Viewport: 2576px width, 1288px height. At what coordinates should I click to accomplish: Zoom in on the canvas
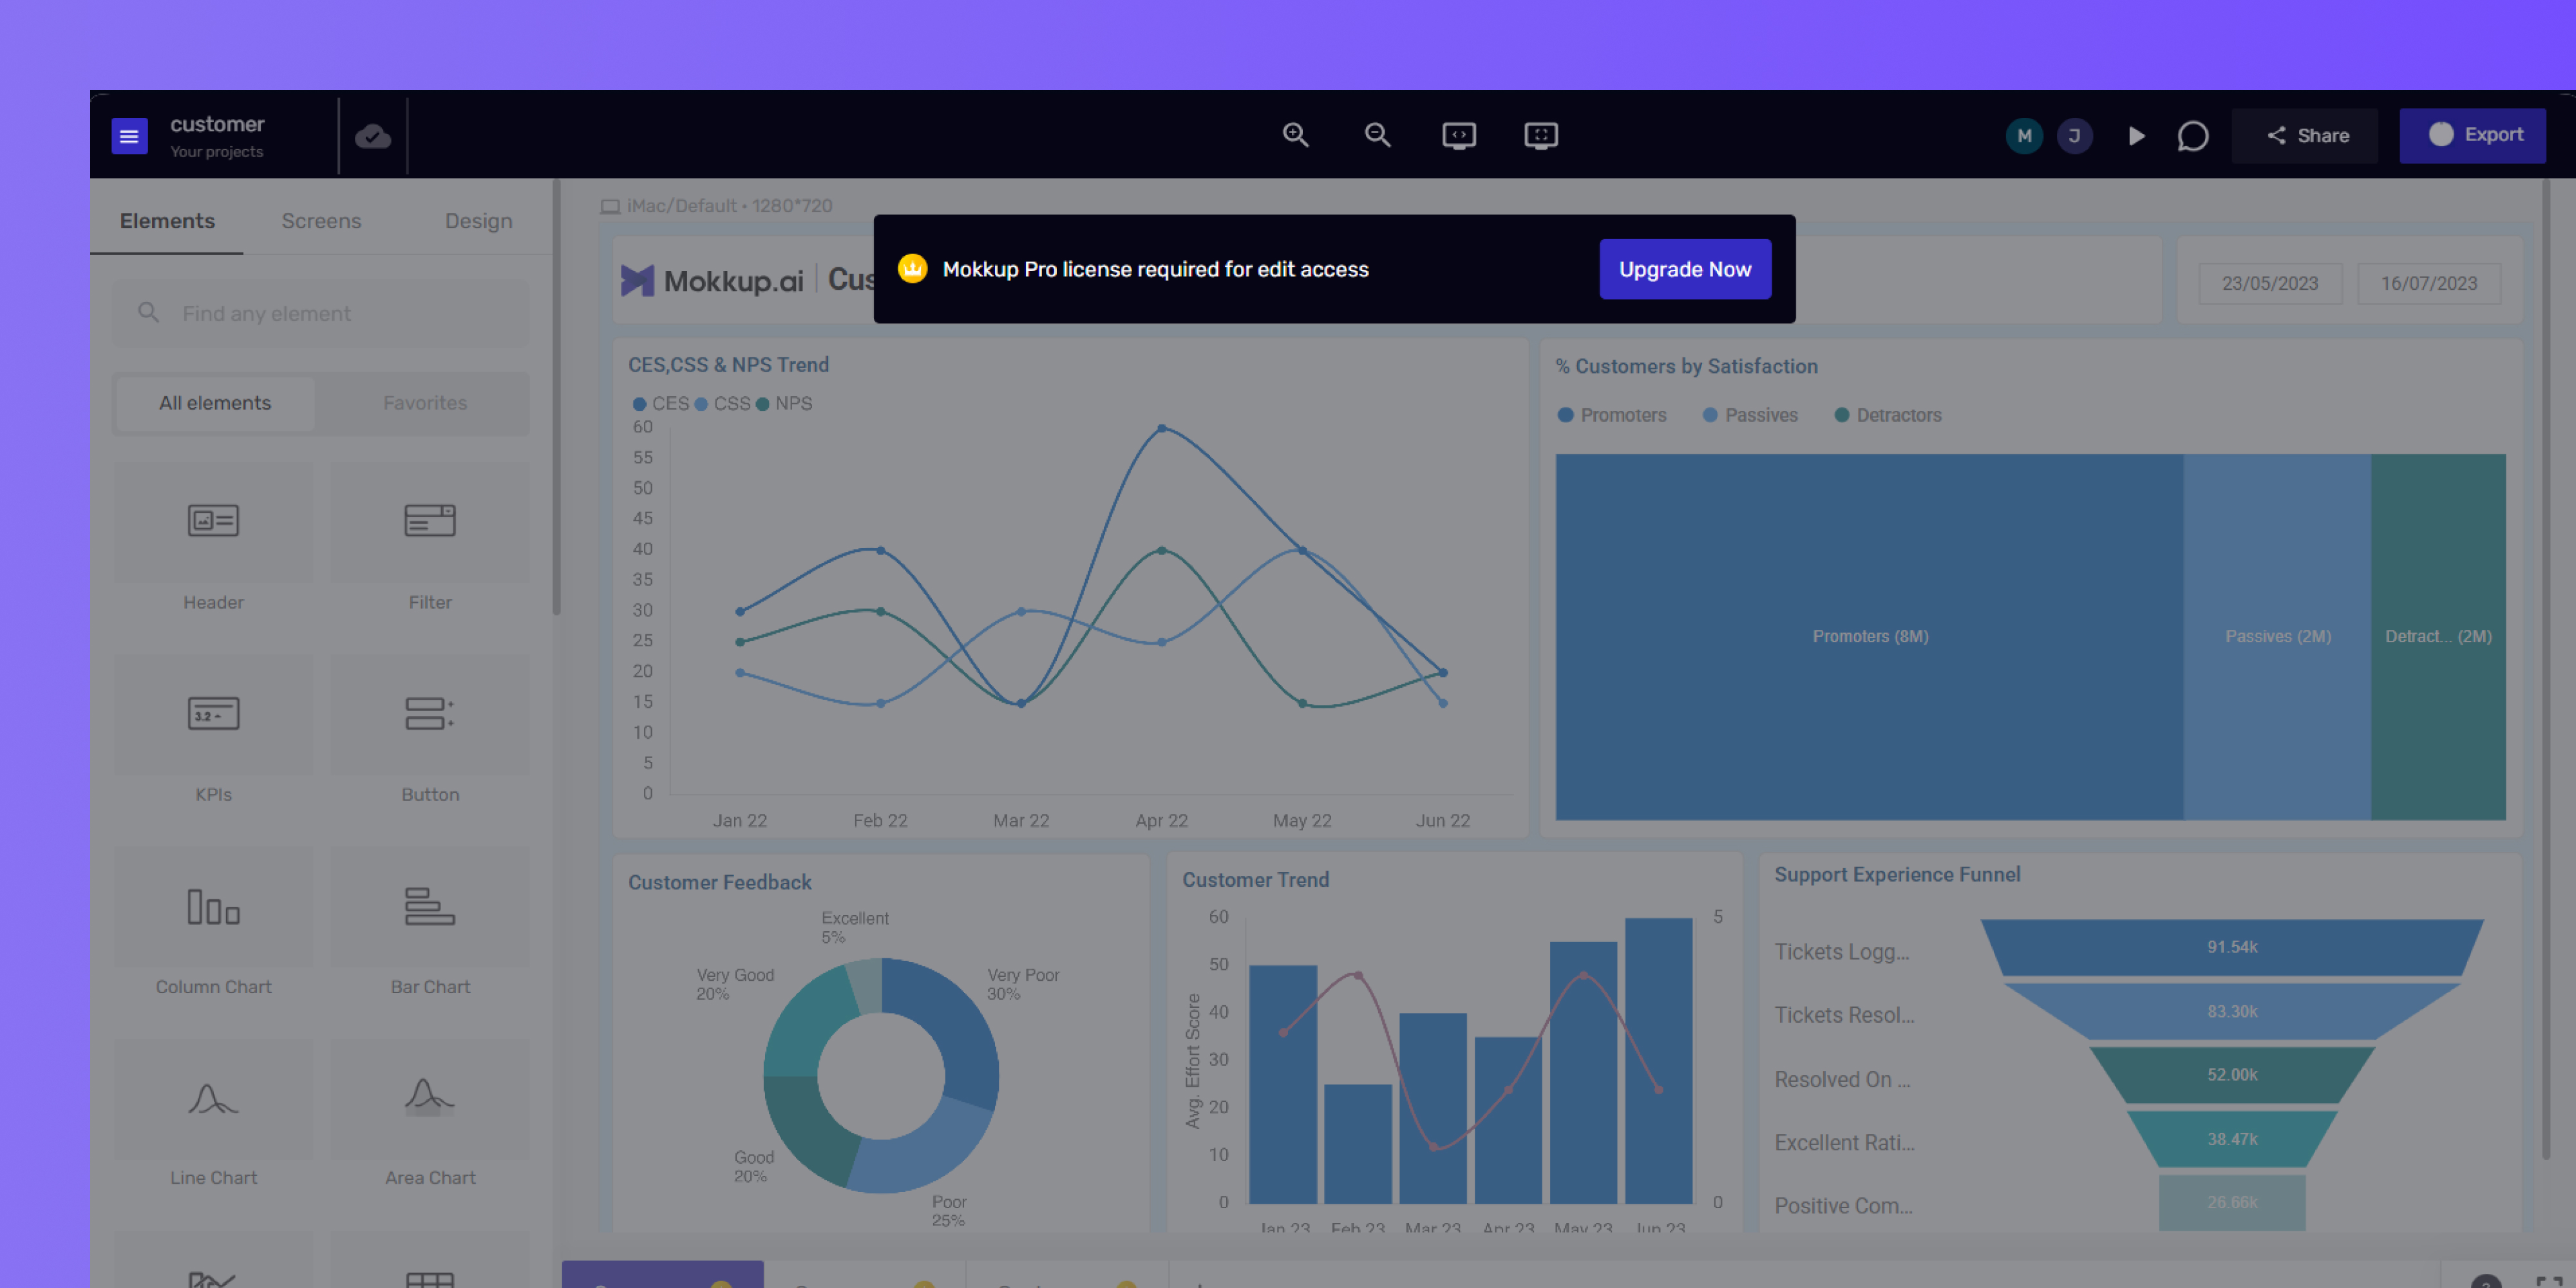pyautogui.click(x=1296, y=135)
